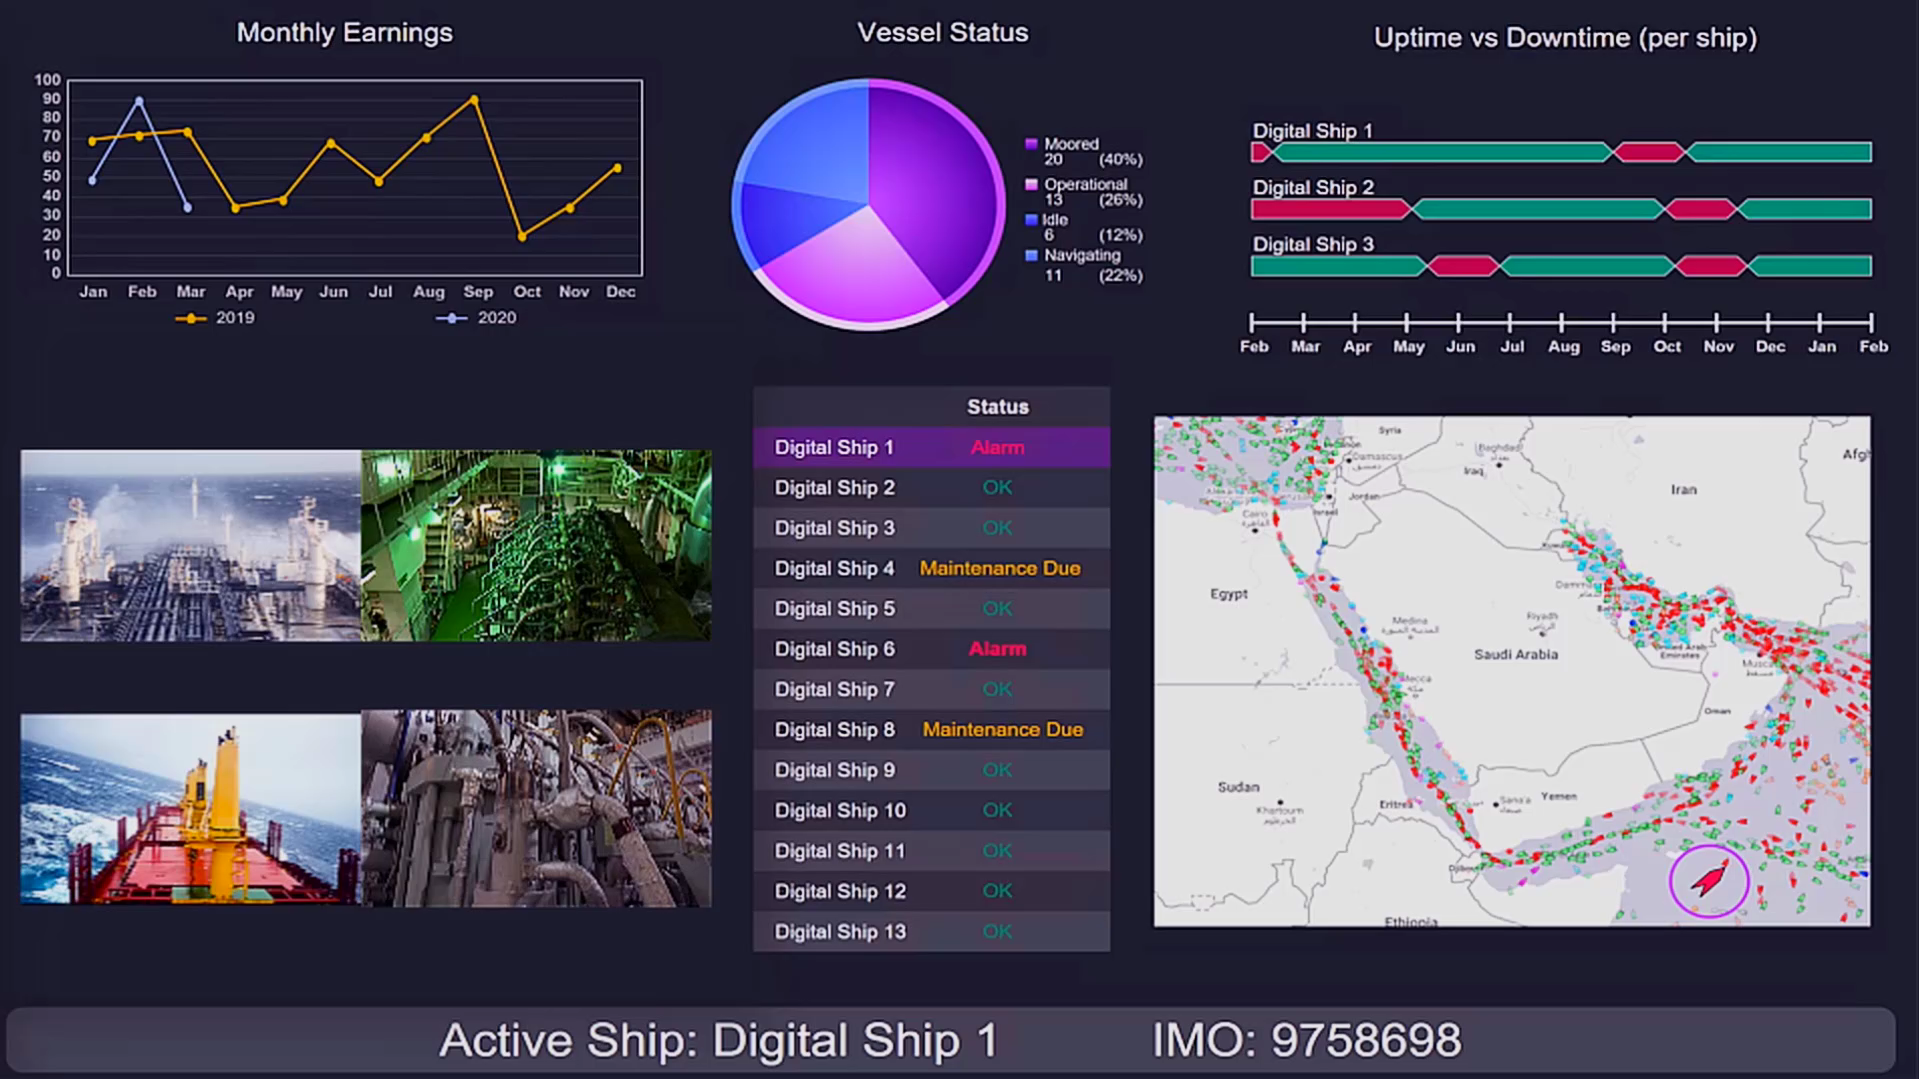The height and width of the screenshot is (1079, 1919).
Task: Open the green-lit engine room photo
Action: click(x=536, y=545)
